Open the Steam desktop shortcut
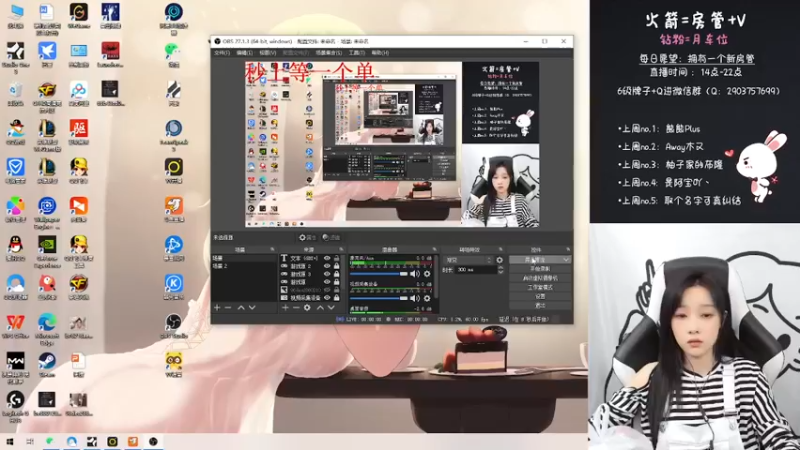 (47, 365)
